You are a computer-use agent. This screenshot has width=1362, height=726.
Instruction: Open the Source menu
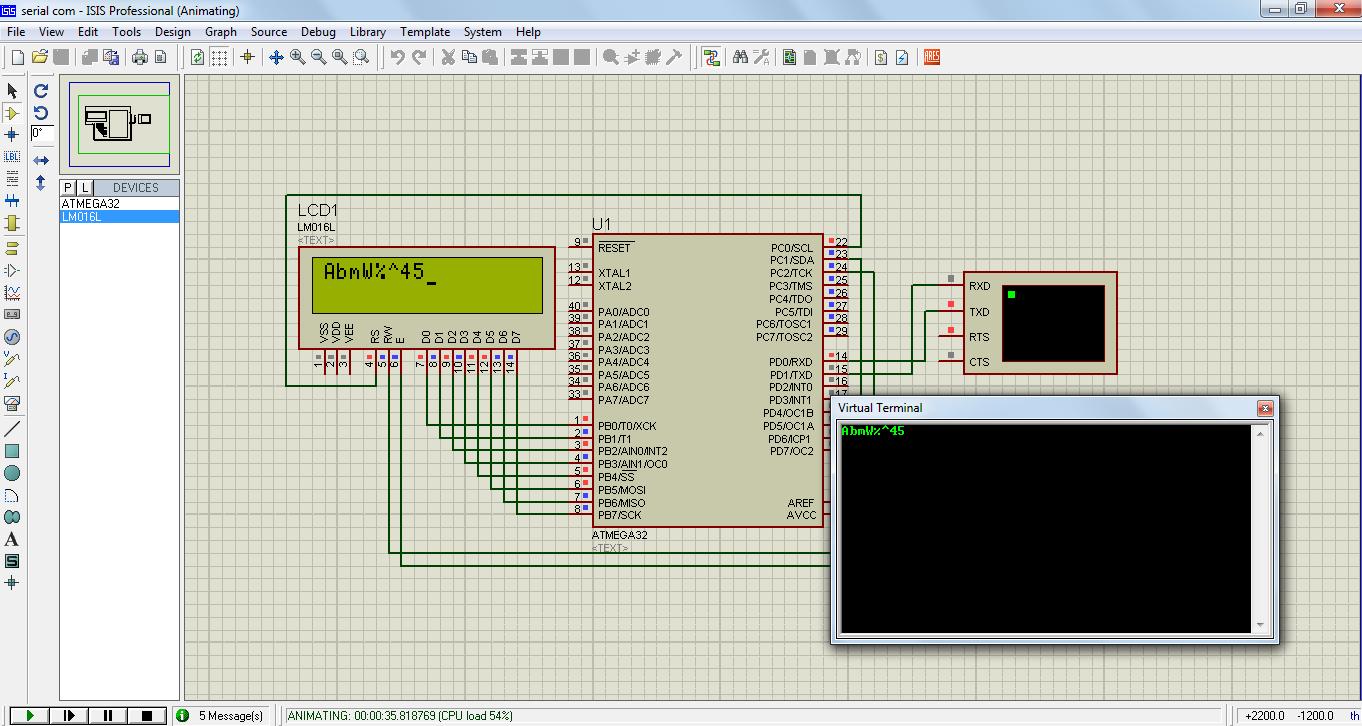click(269, 32)
